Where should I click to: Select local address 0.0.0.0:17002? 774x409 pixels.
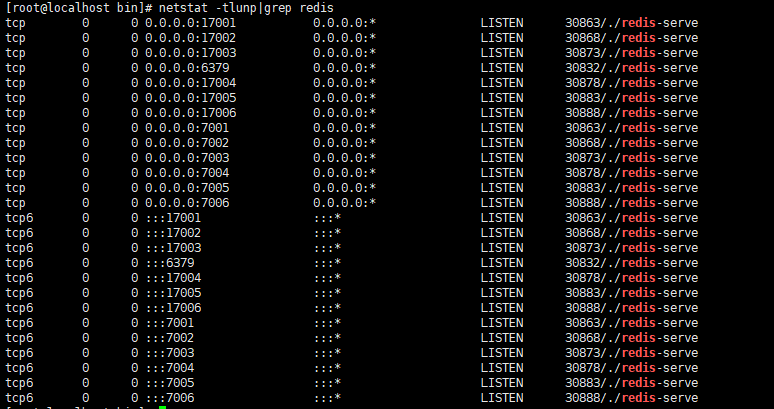point(191,37)
